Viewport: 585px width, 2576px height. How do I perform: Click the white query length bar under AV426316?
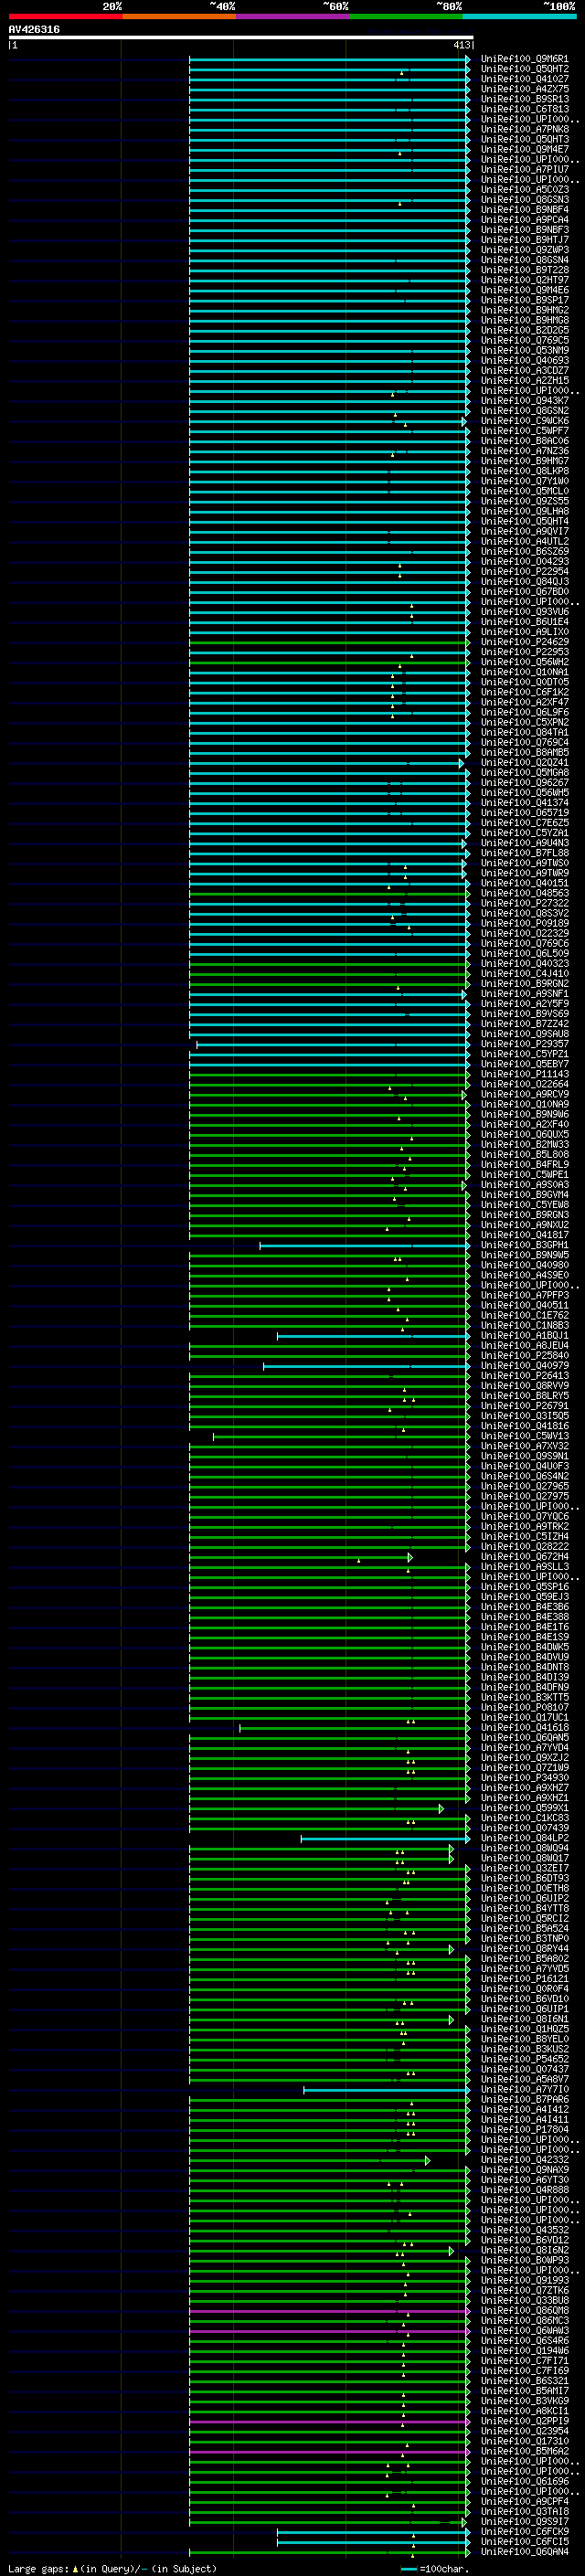(x=241, y=38)
